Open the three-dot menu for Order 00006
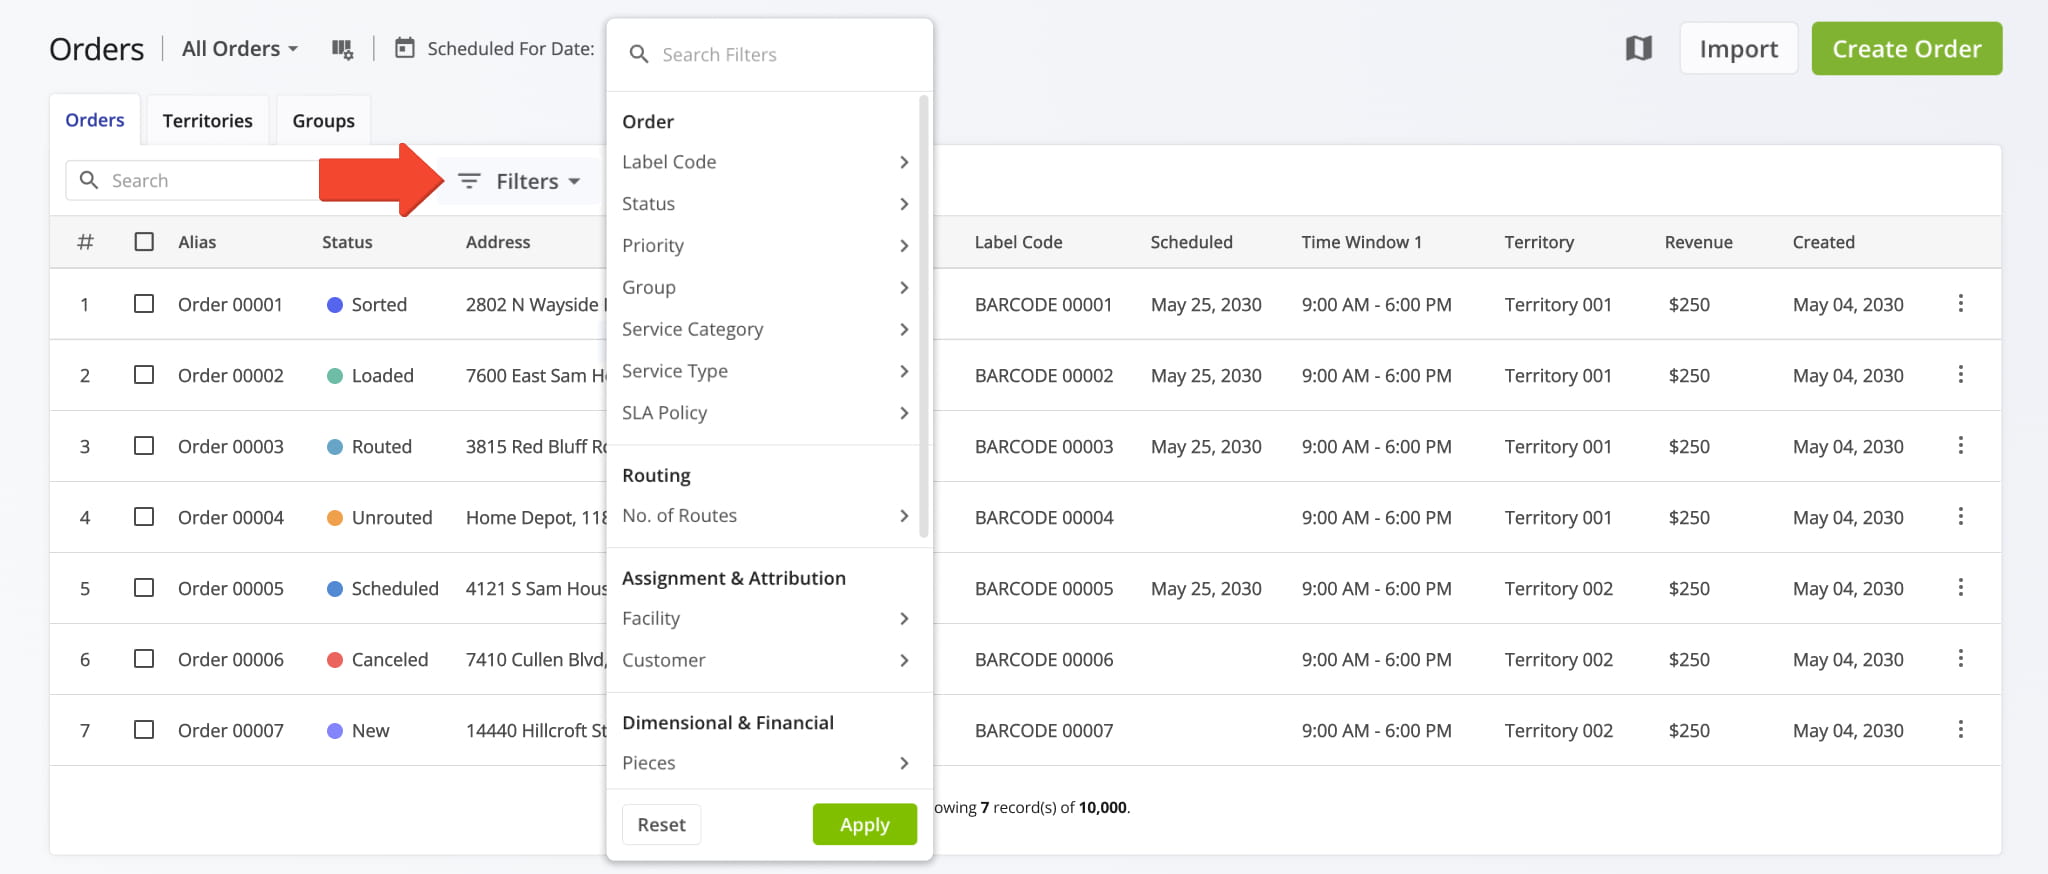Image resolution: width=2048 pixels, height=874 pixels. click(x=1960, y=658)
